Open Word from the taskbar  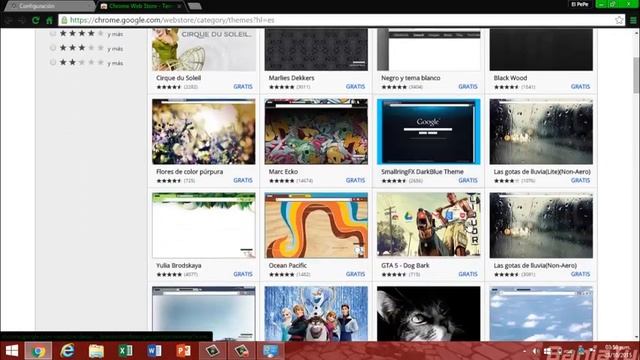pyautogui.click(x=154, y=351)
